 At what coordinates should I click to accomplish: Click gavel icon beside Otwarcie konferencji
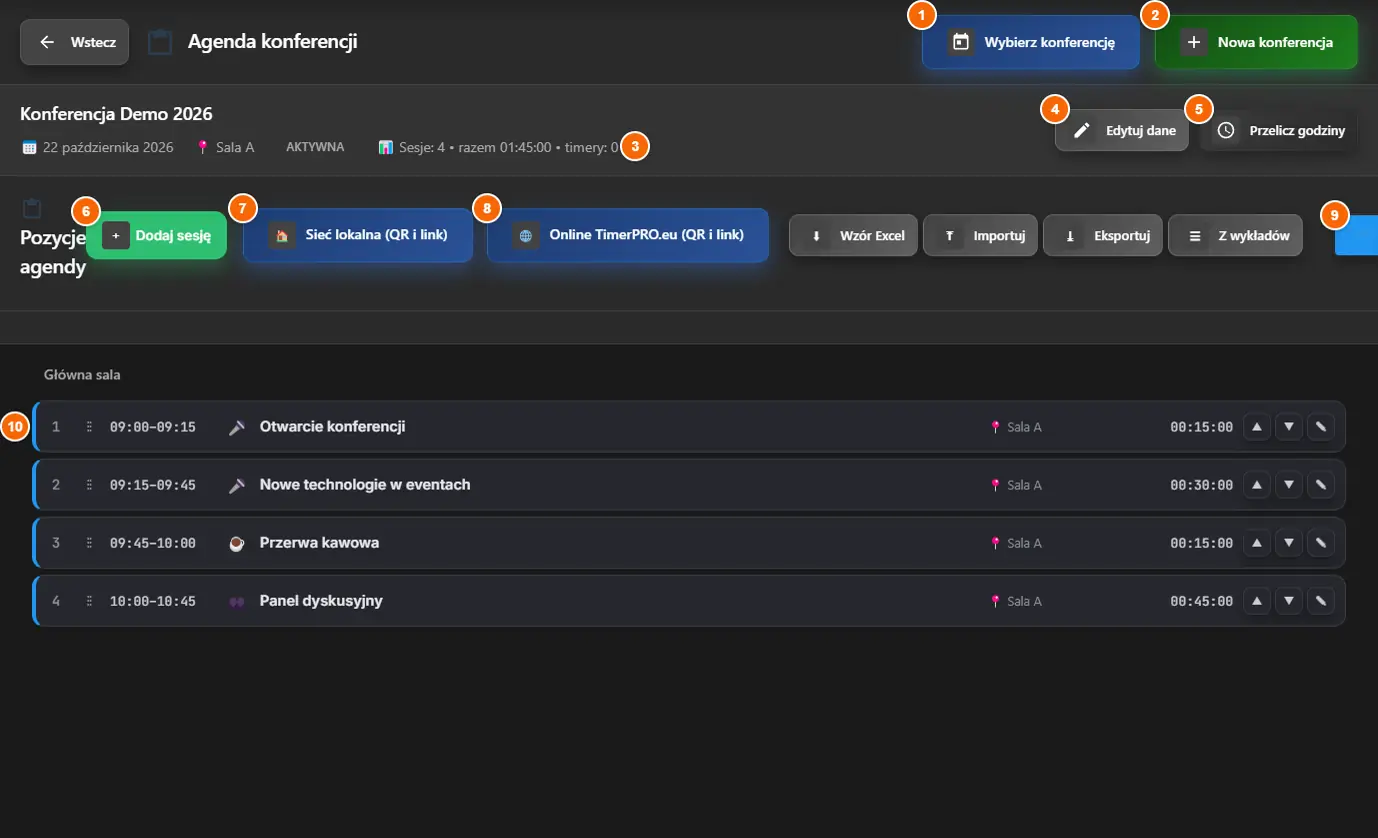click(x=237, y=427)
